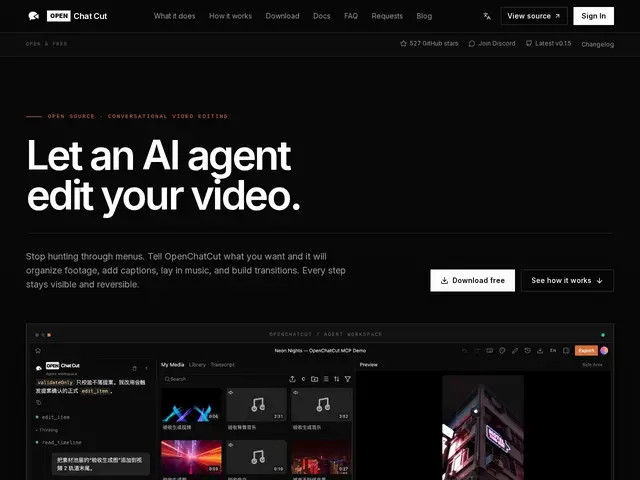This screenshot has width=640, height=480.
Task: Click the undo arrow in the demo editor toolbar
Action: (x=464, y=351)
